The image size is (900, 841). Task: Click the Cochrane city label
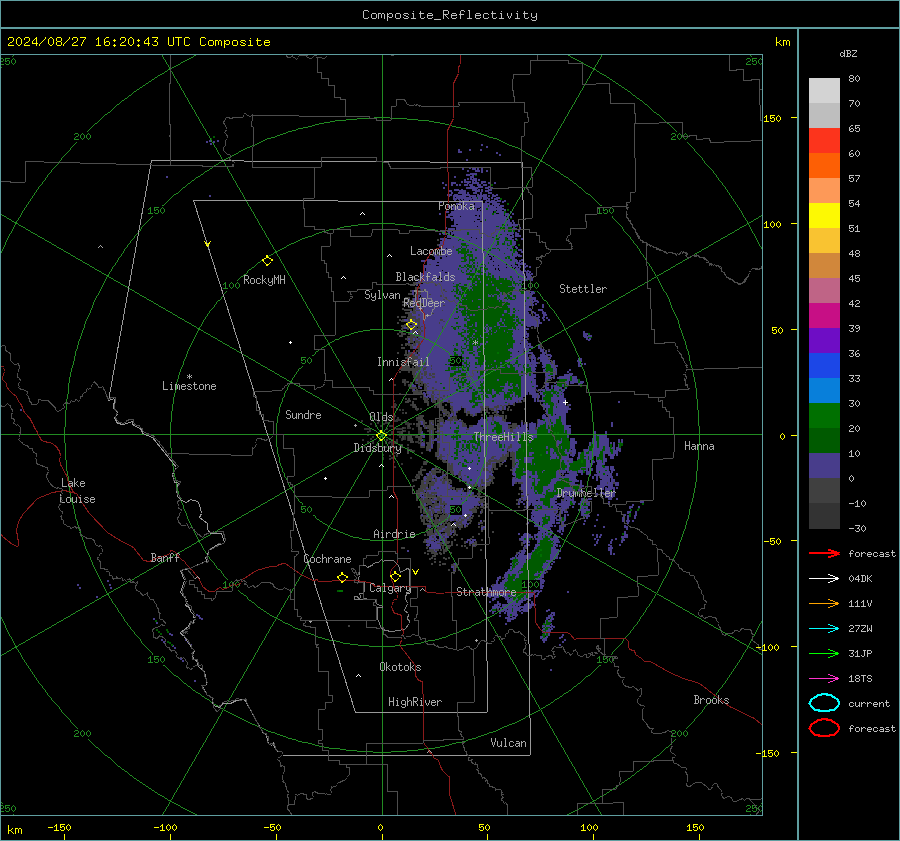tap(327, 559)
